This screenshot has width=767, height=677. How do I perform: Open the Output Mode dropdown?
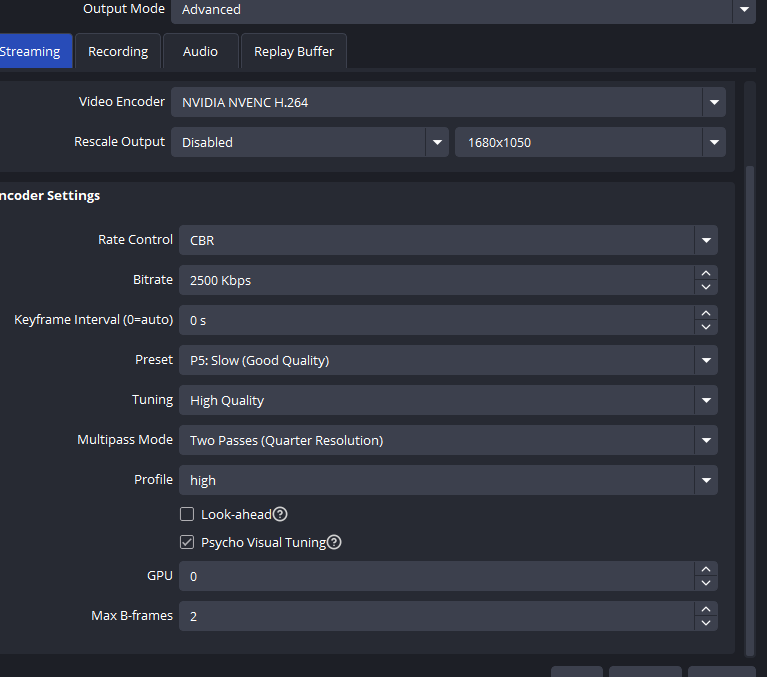click(x=463, y=10)
